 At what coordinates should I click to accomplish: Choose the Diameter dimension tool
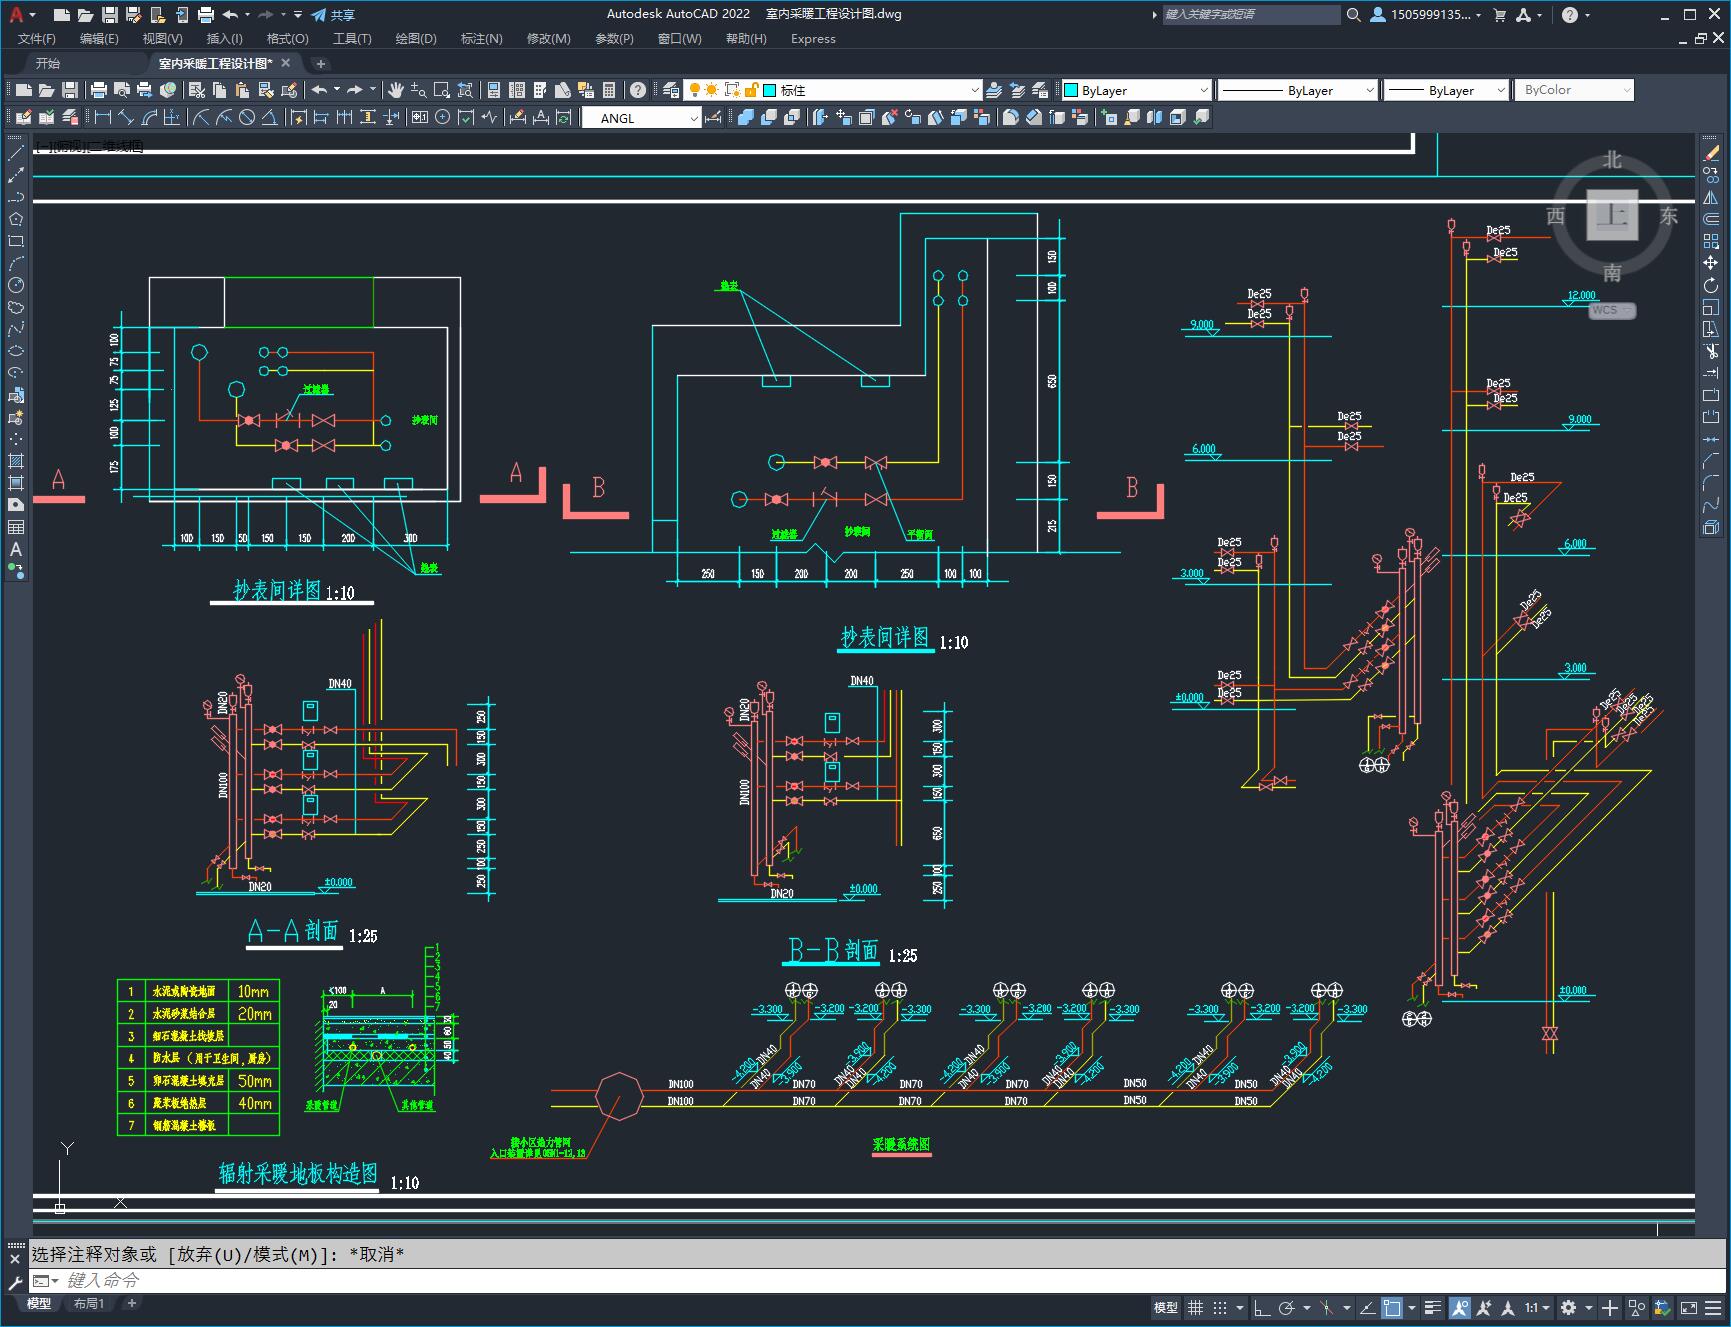pos(247,117)
